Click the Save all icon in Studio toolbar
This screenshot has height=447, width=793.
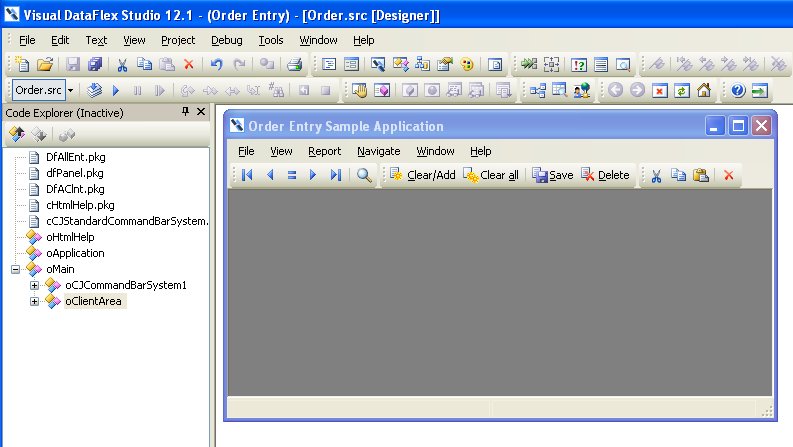pos(95,64)
